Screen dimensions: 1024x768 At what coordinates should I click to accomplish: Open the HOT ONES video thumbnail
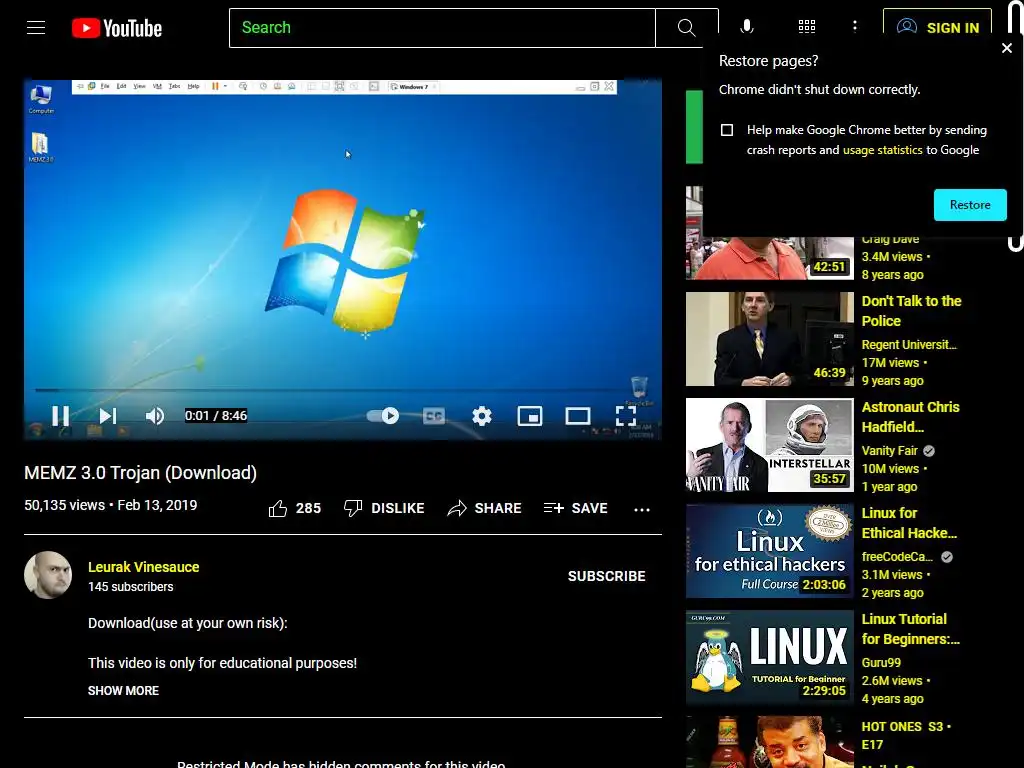(x=769, y=742)
